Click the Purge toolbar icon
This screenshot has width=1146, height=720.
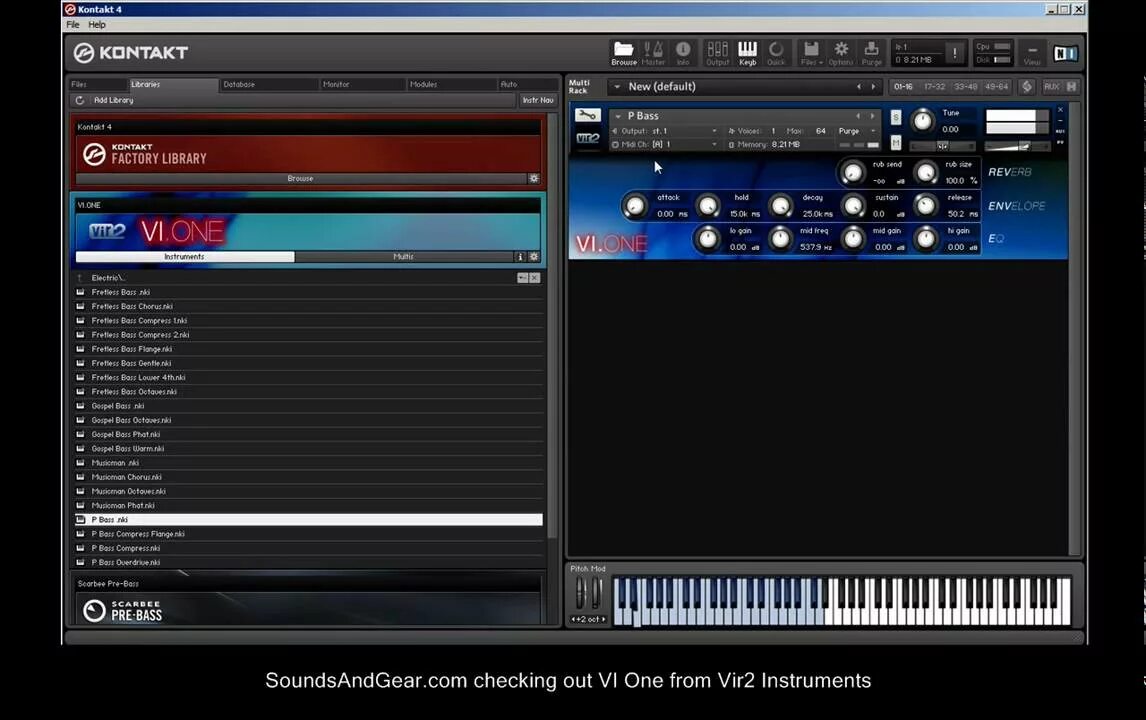(x=871, y=53)
